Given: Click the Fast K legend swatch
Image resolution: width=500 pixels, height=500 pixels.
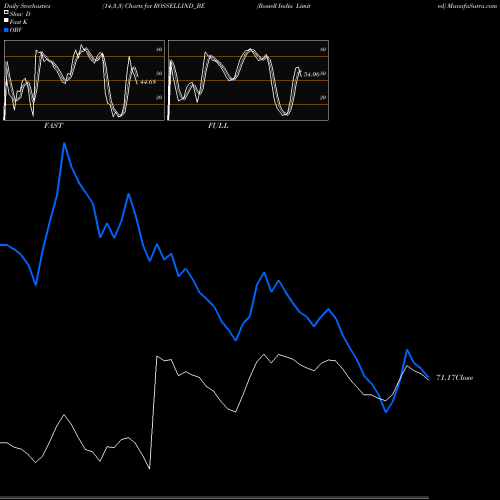Looking at the screenshot, I should [6, 21].
